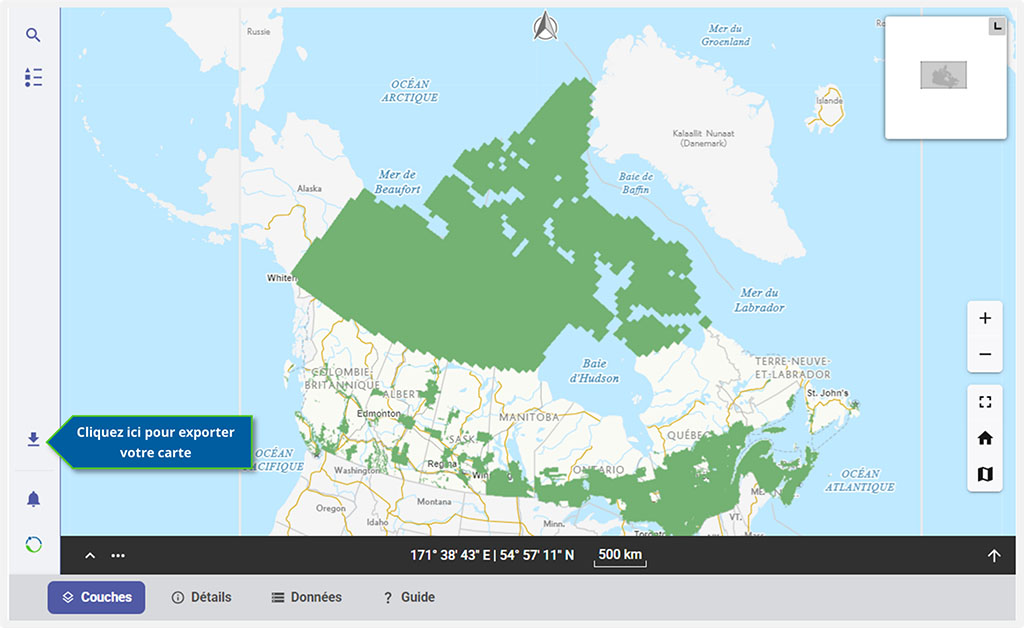Open the three-dots options in footer bar
This screenshot has width=1024, height=628.
(118, 556)
